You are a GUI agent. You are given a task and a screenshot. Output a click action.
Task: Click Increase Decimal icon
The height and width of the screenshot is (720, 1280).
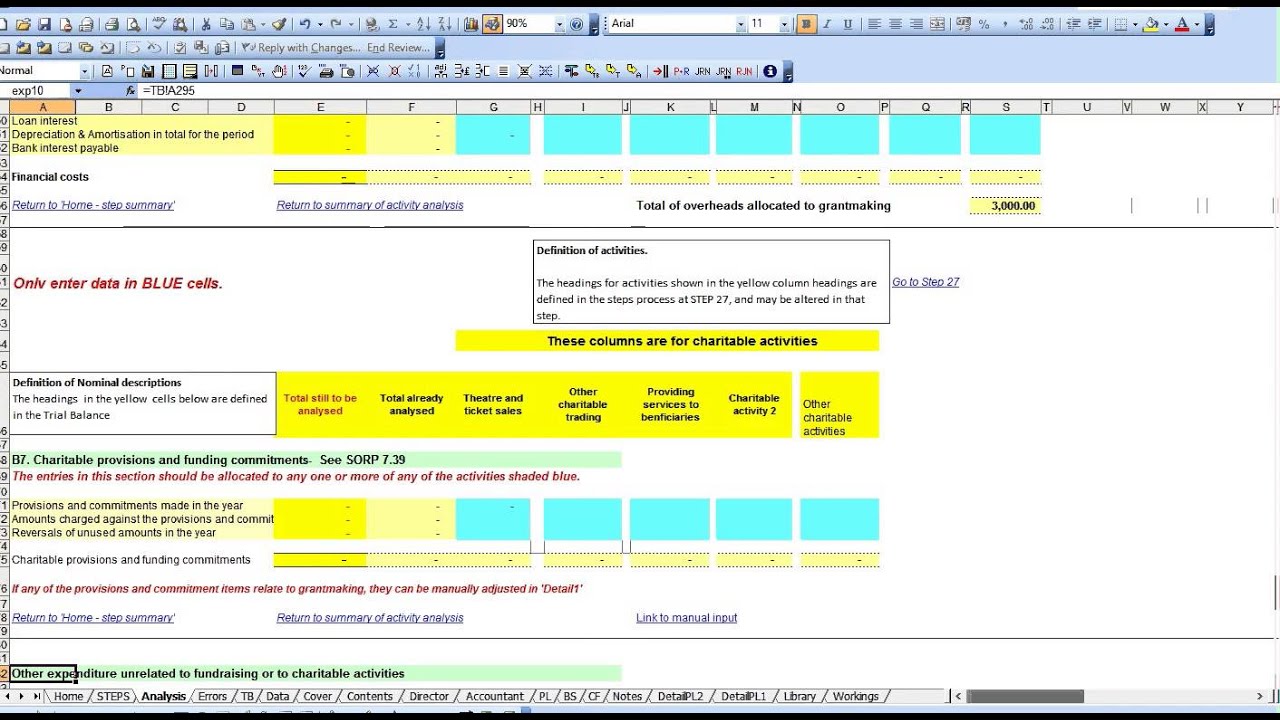click(x=1026, y=24)
